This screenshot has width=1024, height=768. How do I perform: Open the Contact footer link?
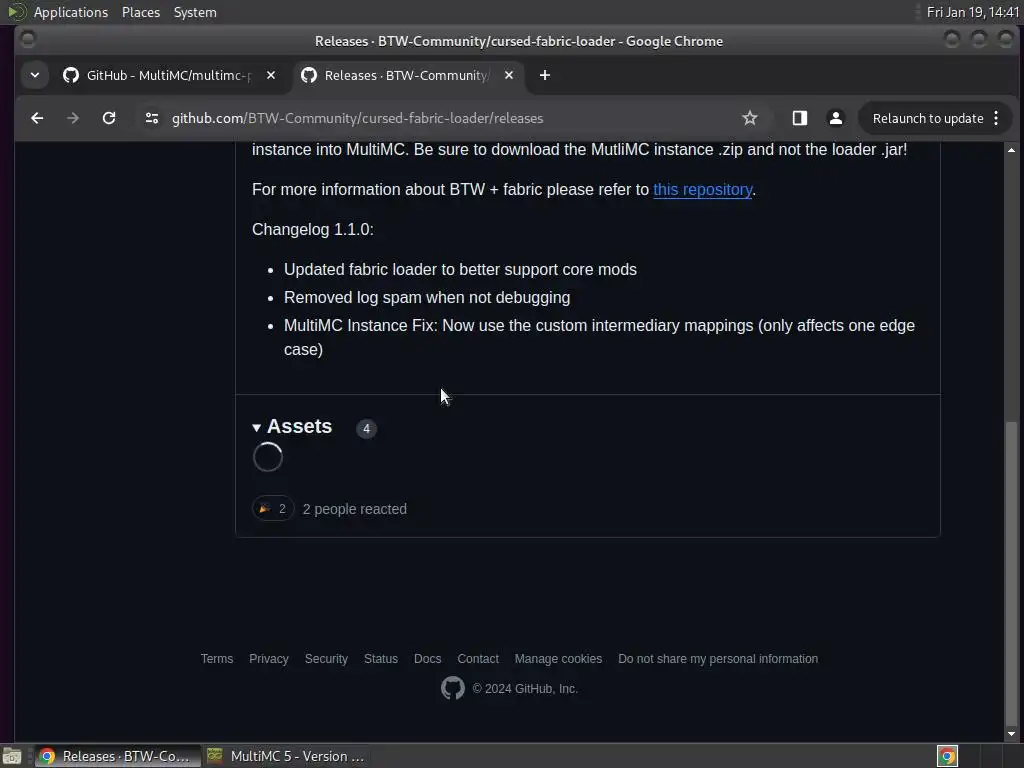pyautogui.click(x=477, y=659)
